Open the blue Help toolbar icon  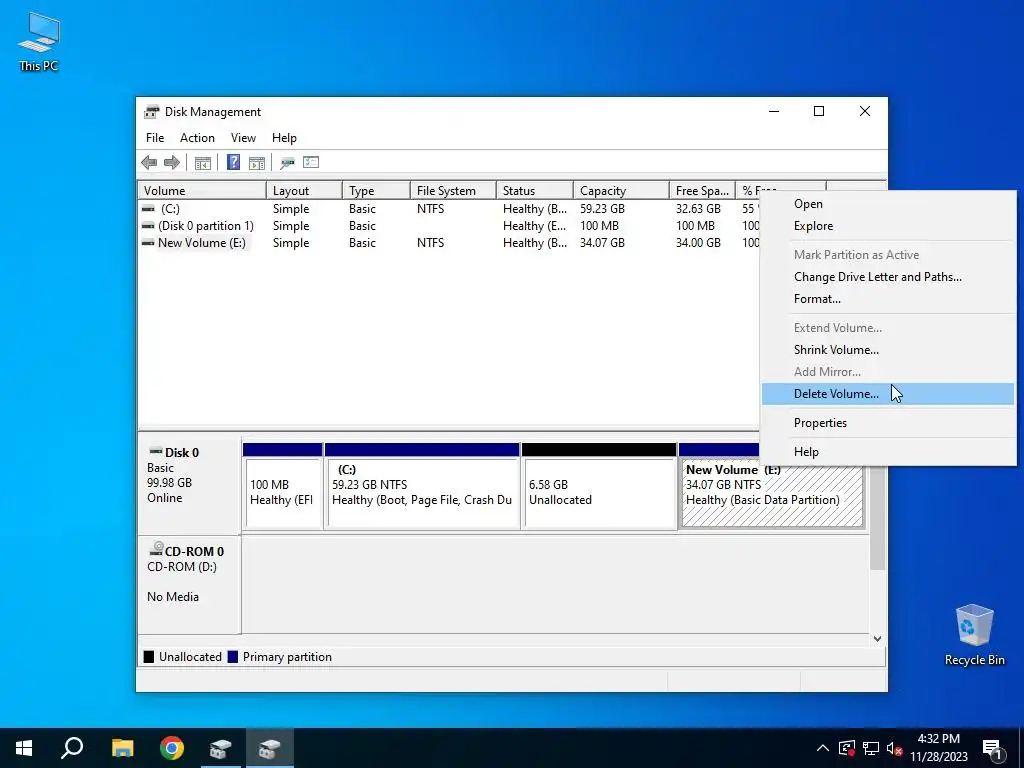[233, 163]
